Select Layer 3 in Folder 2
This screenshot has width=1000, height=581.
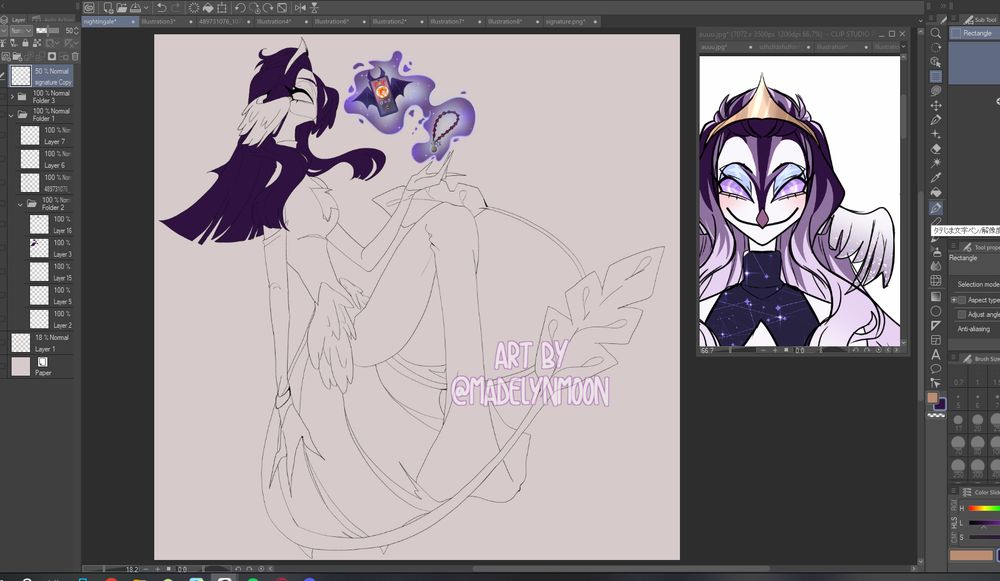(49, 248)
